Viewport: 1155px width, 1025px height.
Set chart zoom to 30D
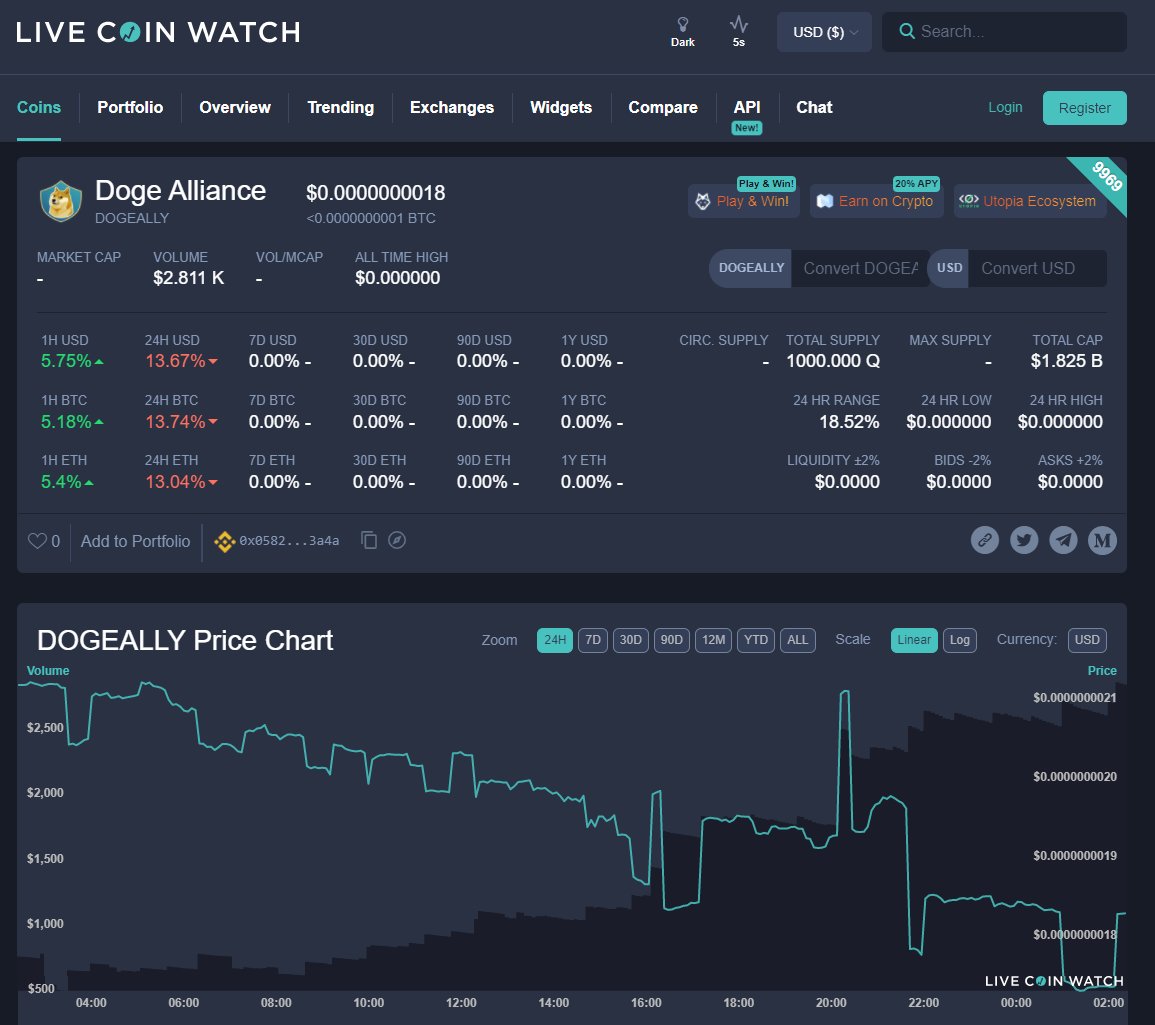click(x=631, y=640)
